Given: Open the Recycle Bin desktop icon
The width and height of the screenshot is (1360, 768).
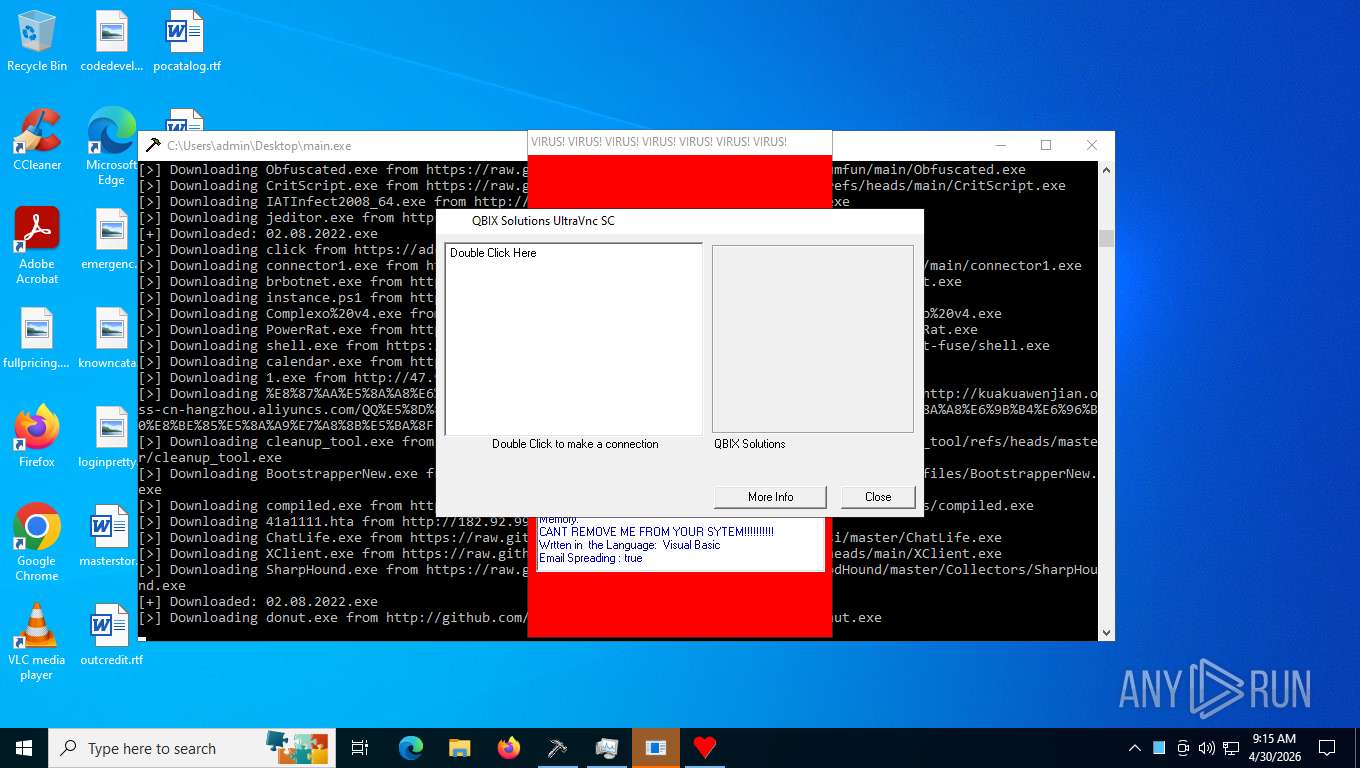Looking at the screenshot, I should coord(37,40).
